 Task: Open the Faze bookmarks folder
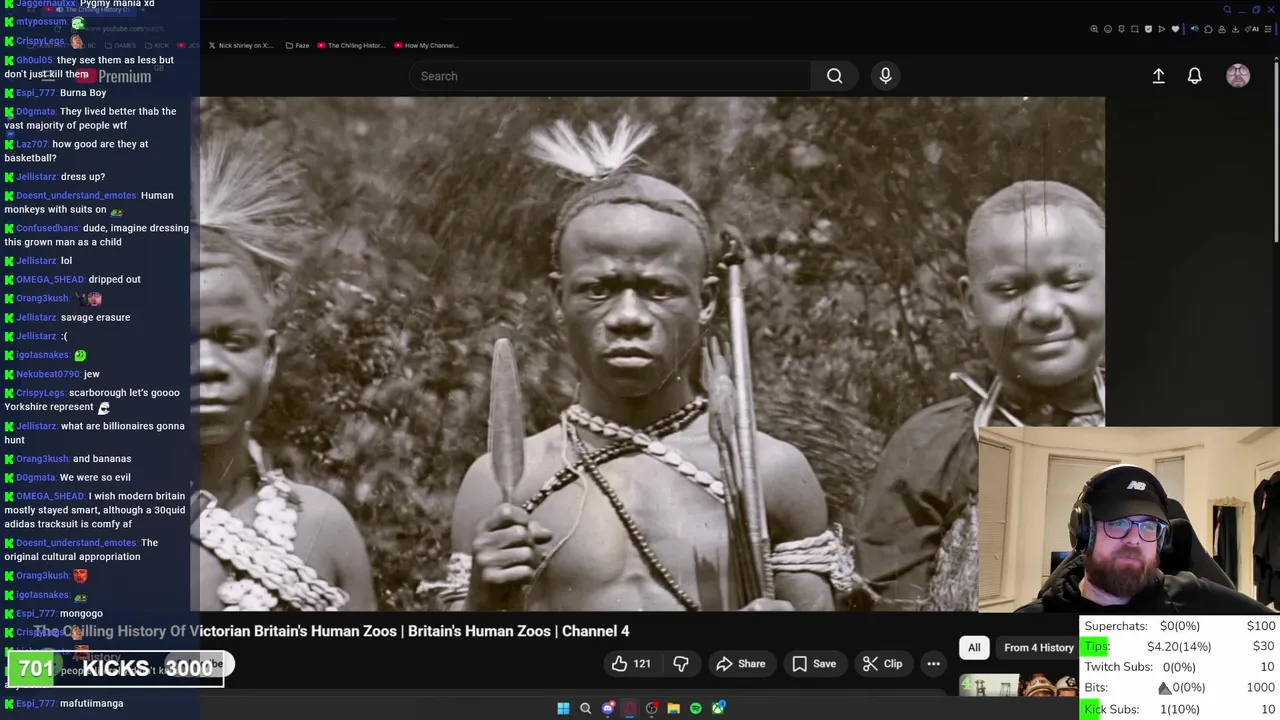tap(297, 46)
